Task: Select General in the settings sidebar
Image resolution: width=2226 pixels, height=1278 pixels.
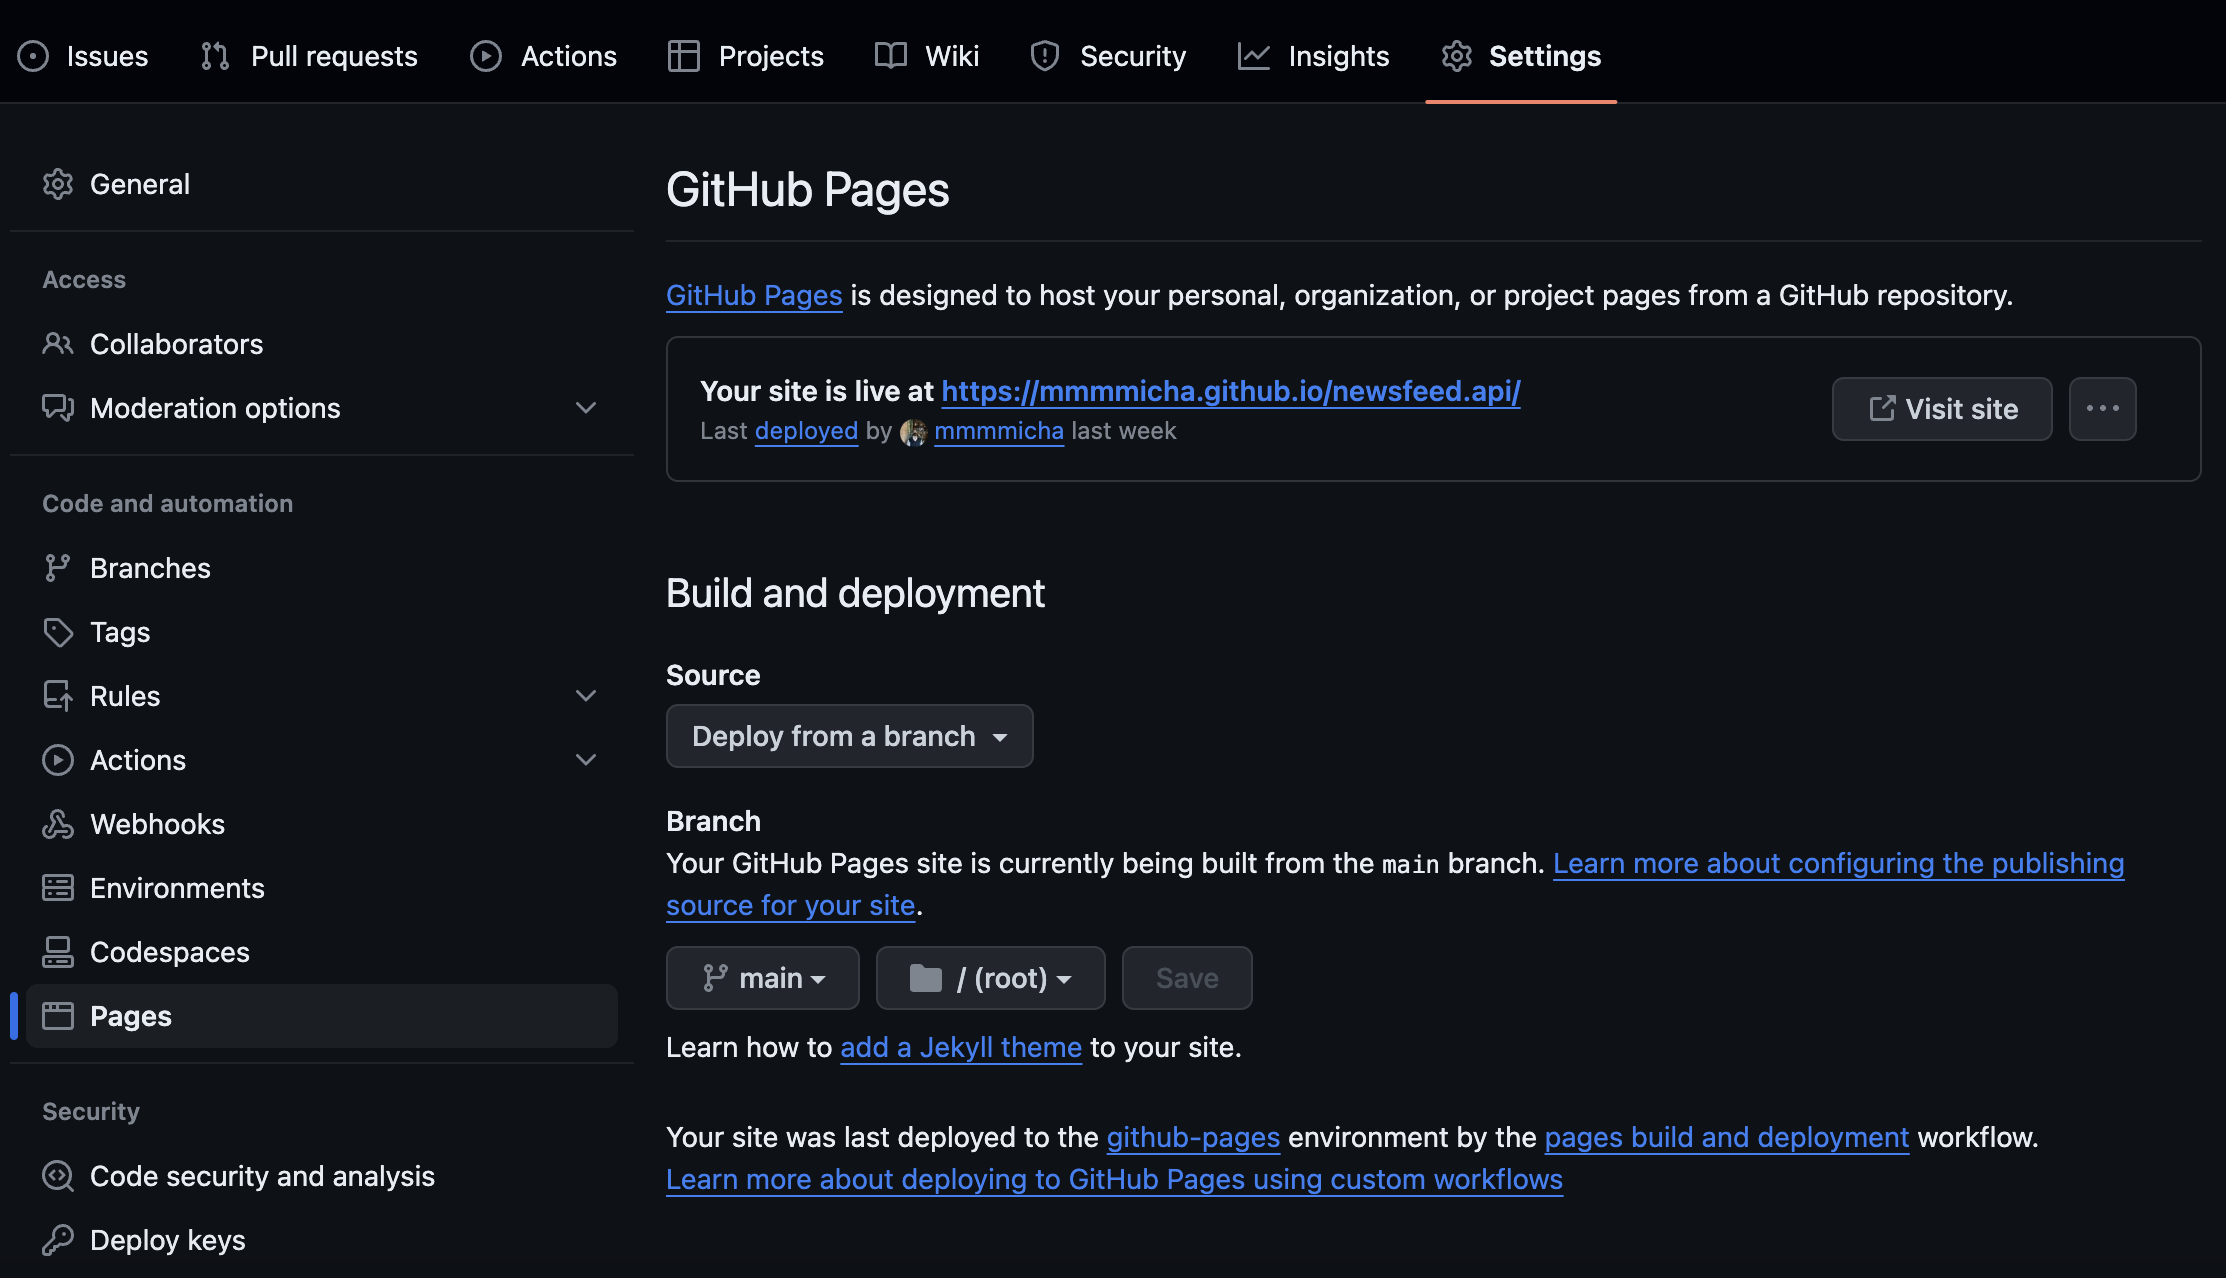Action: pyautogui.click(x=322, y=184)
